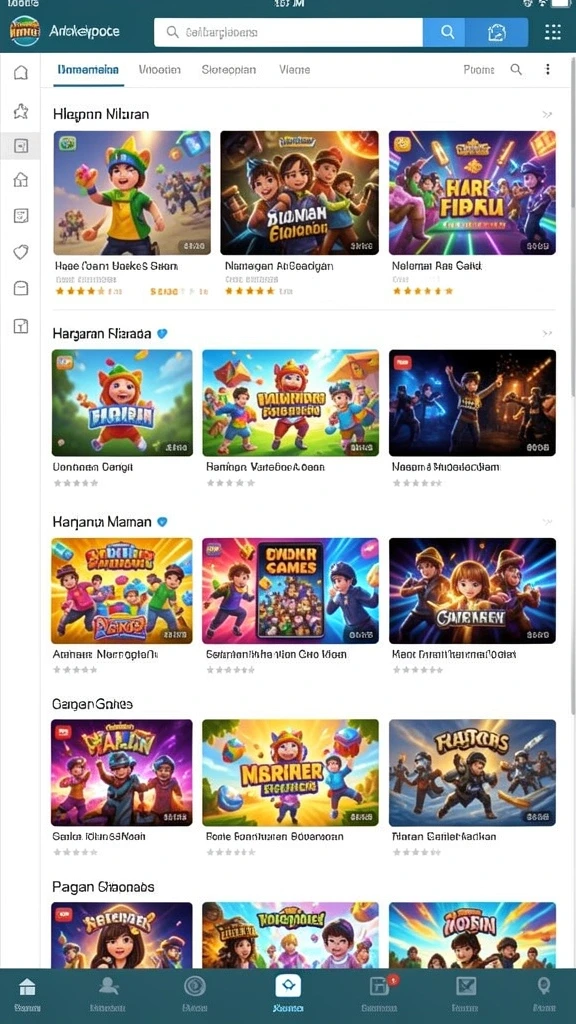576x1024 pixels.
Task: Open the Mbriher sunburst game thumbnail
Action: 291,773
